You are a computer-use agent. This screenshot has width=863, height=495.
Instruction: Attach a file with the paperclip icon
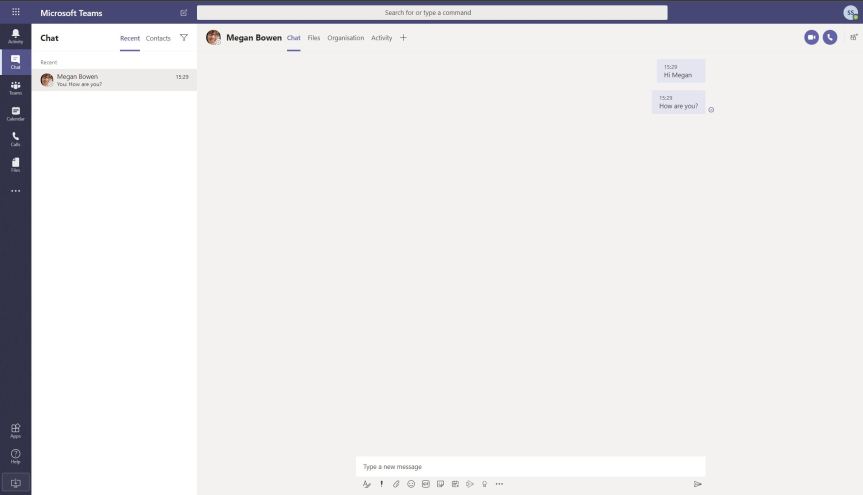click(x=396, y=484)
